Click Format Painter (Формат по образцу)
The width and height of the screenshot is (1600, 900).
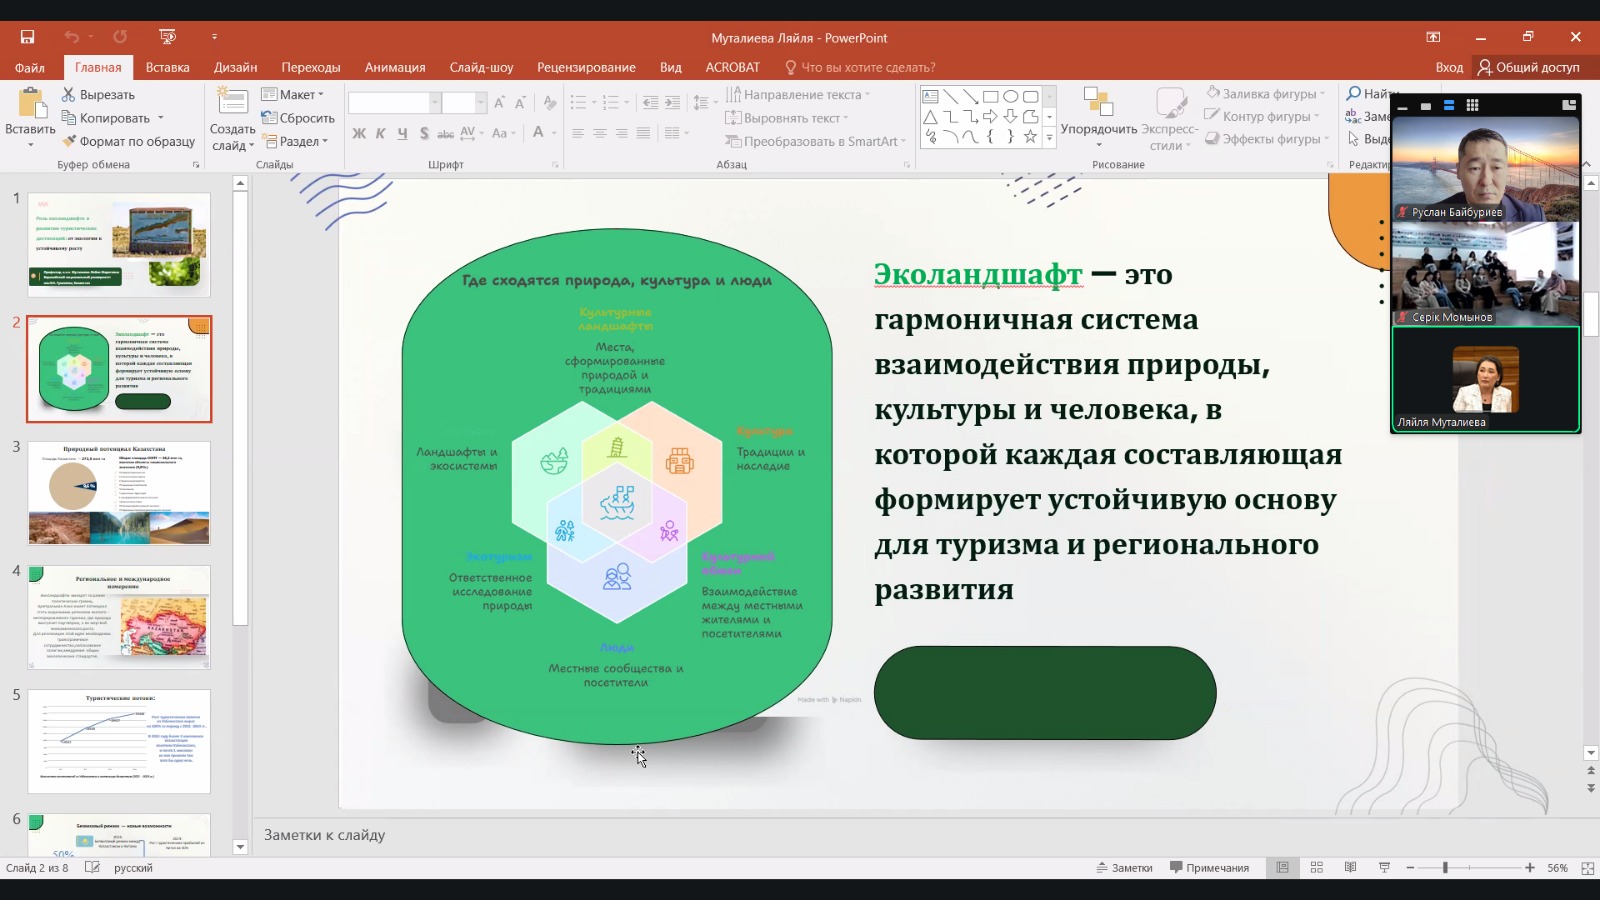(128, 142)
